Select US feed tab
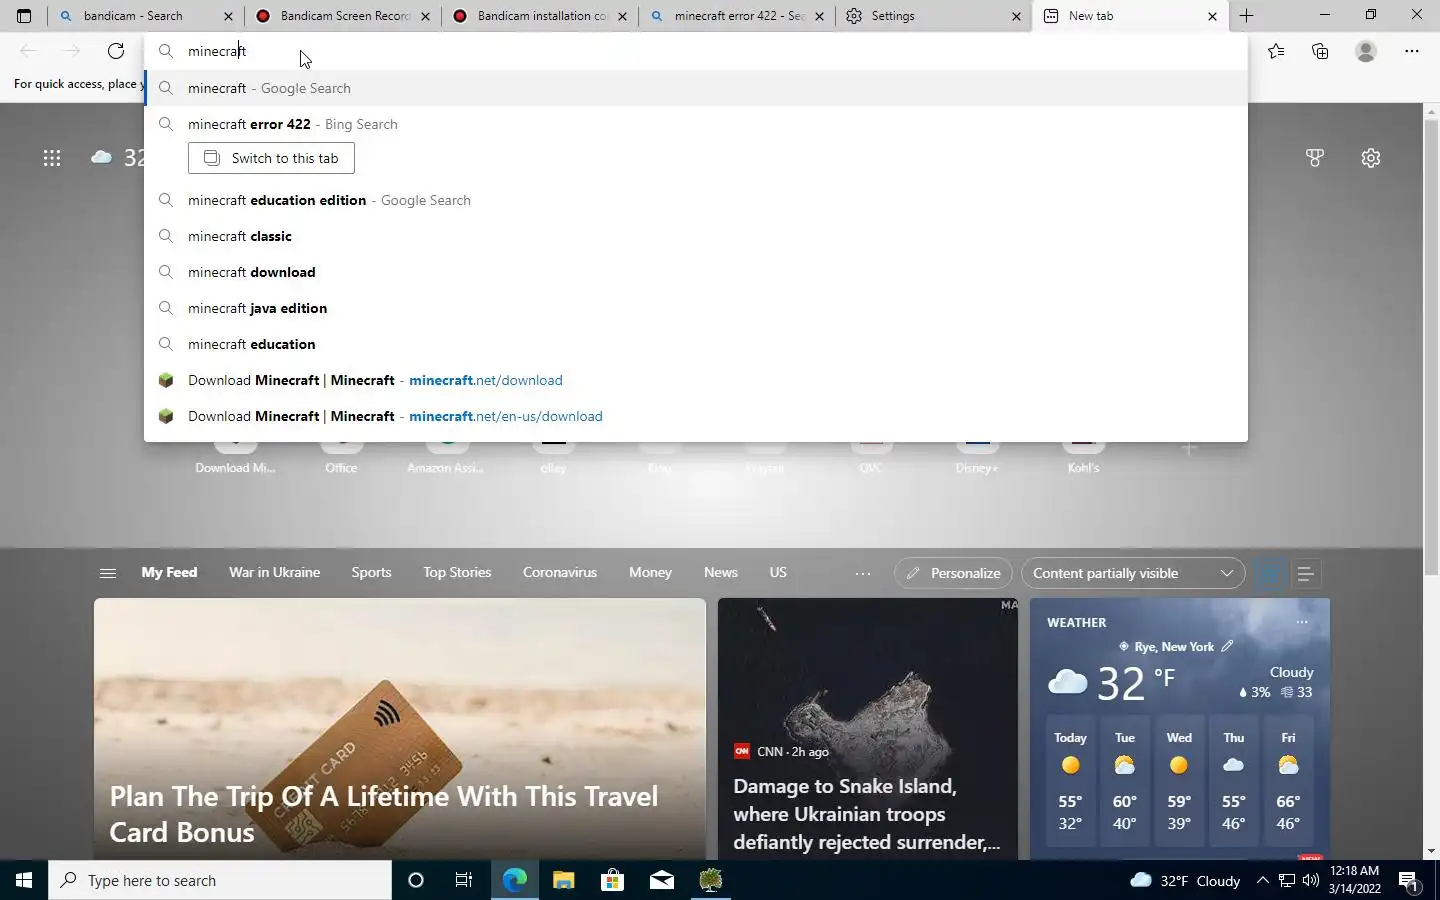The image size is (1440, 900). (778, 572)
